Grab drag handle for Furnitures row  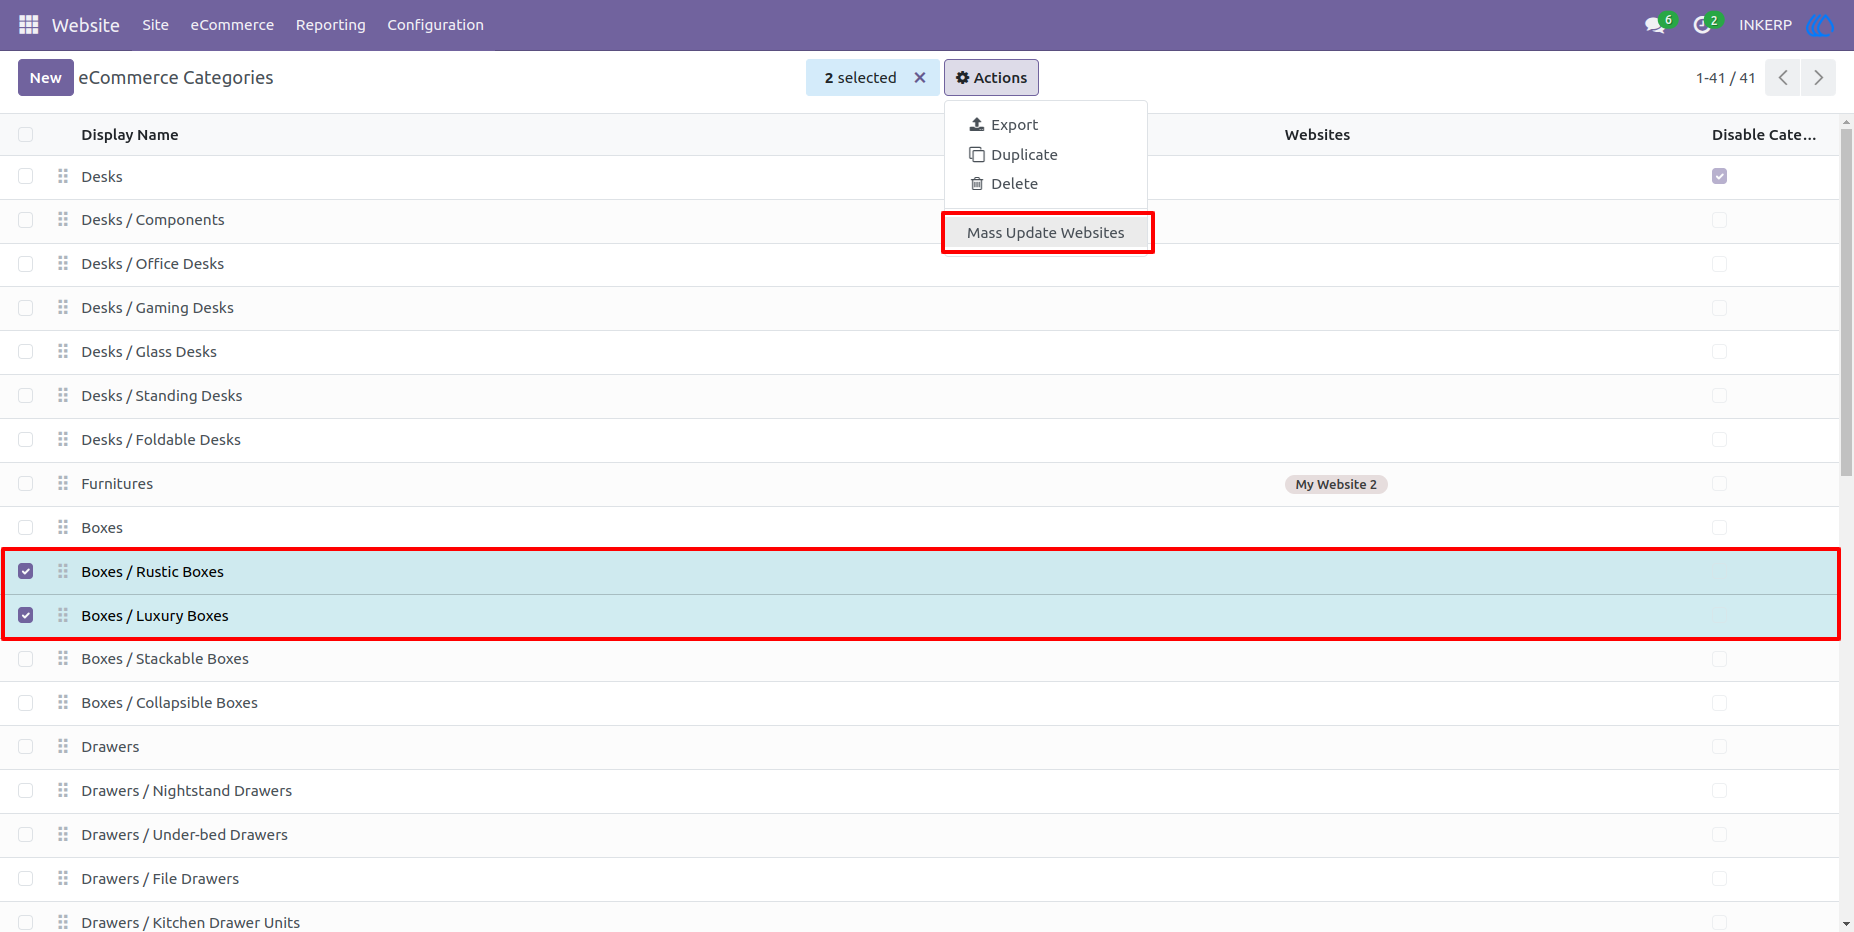point(63,483)
